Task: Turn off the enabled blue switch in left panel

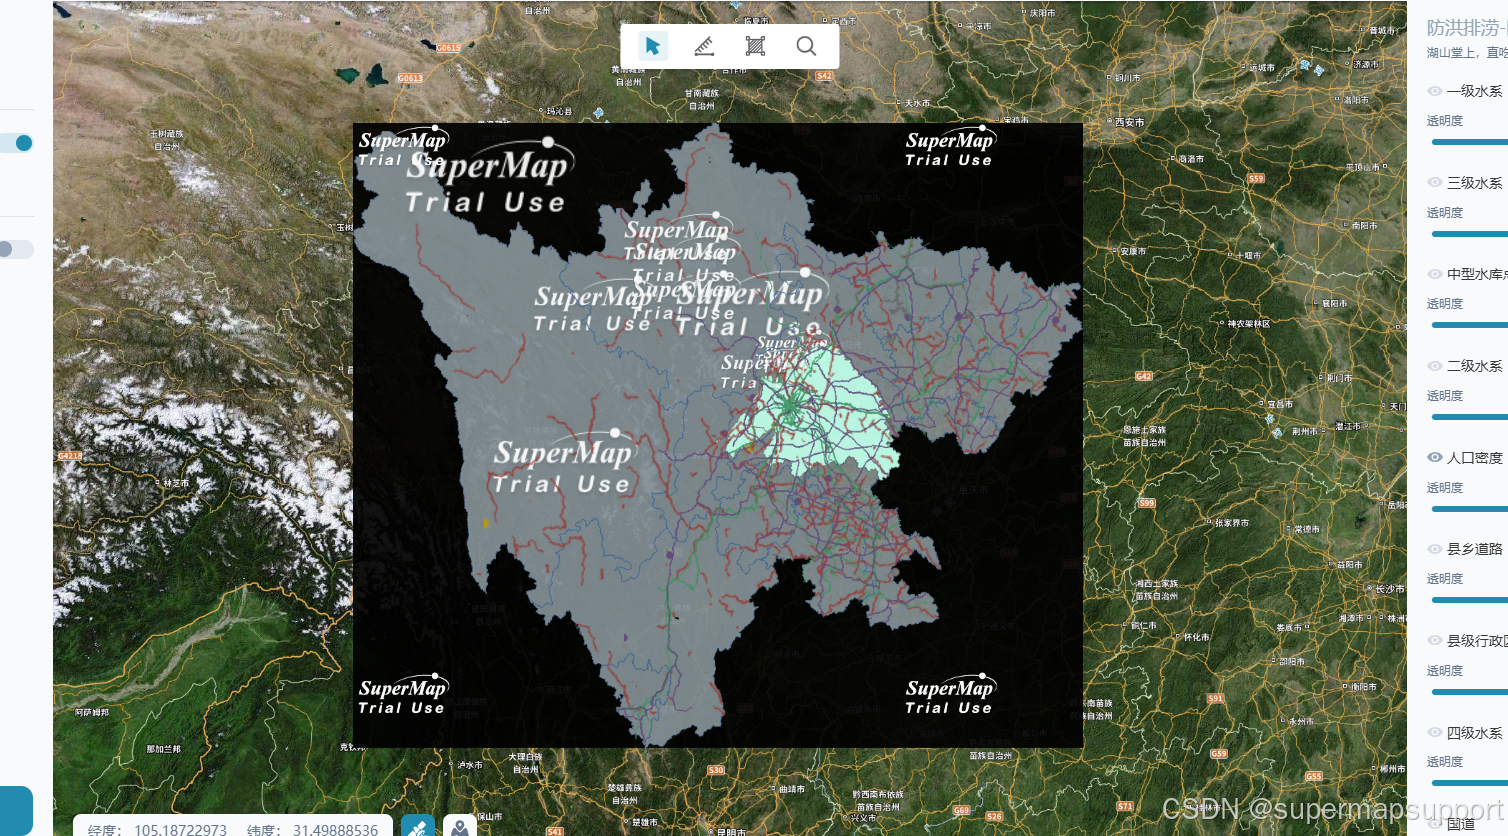Action: (17, 143)
